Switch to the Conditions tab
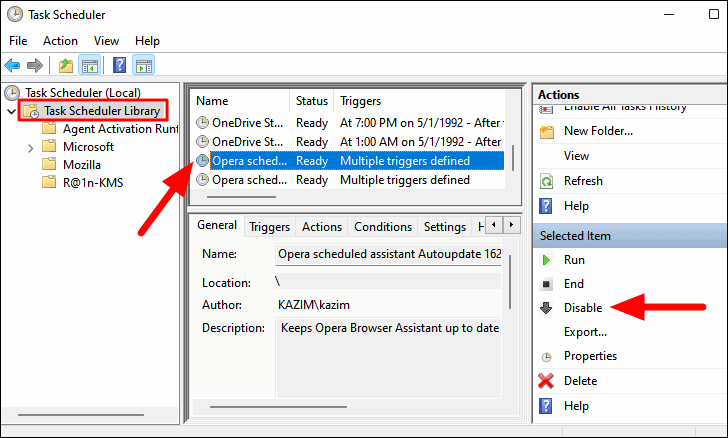This screenshot has width=728, height=438. pyautogui.click(x=383, y=227)
